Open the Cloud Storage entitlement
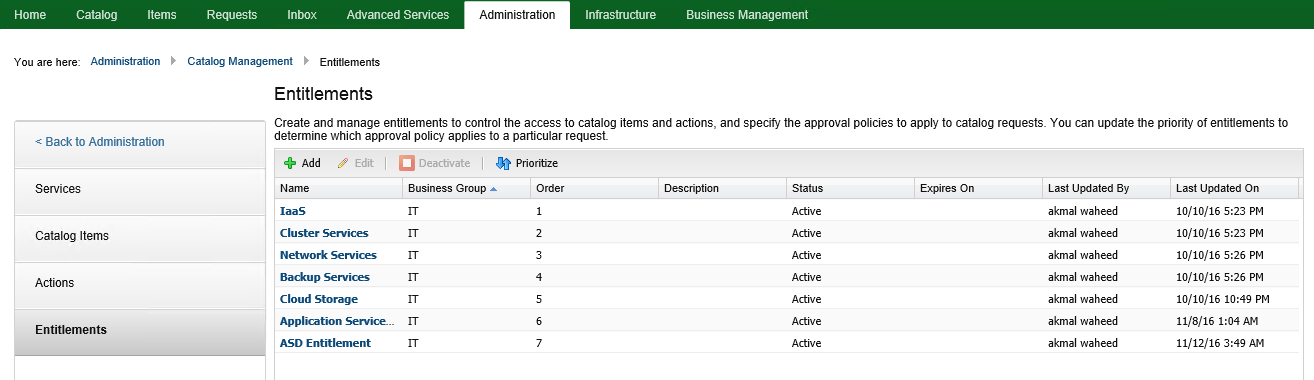The height and width of the screenshot is (380, 1314). click(319, 299)
